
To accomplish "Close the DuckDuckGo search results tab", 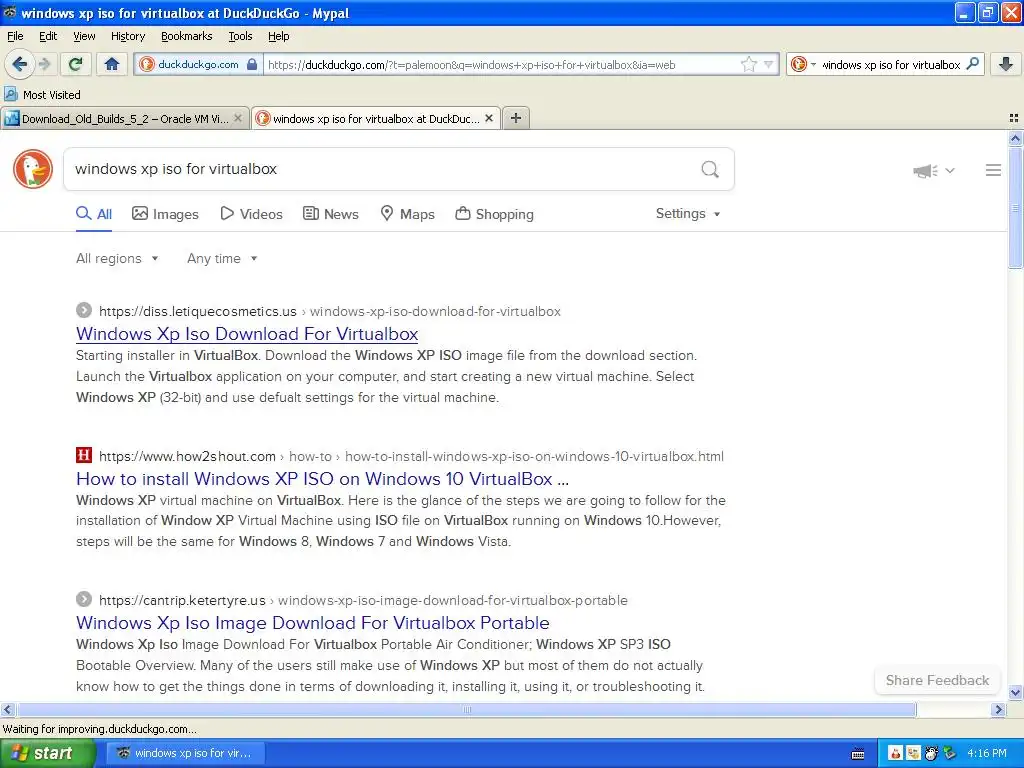I will (x=488, y=118).
